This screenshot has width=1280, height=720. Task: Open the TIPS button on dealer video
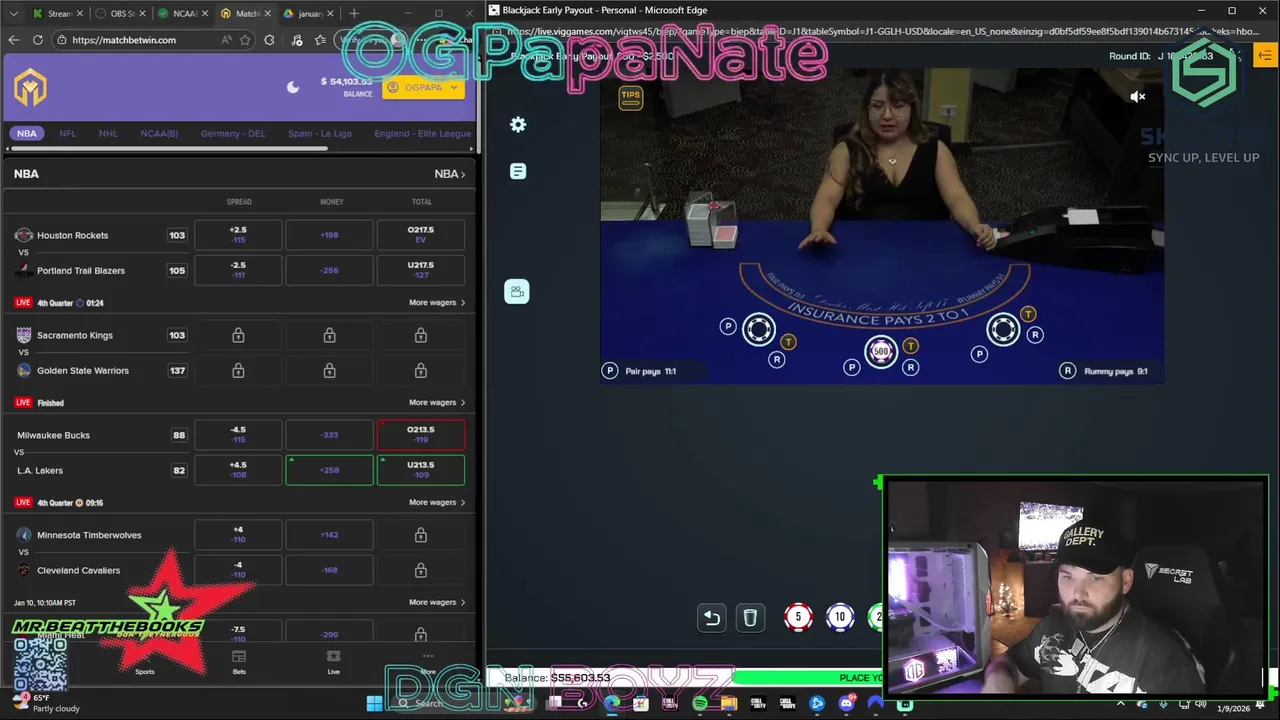coord(630,97)
